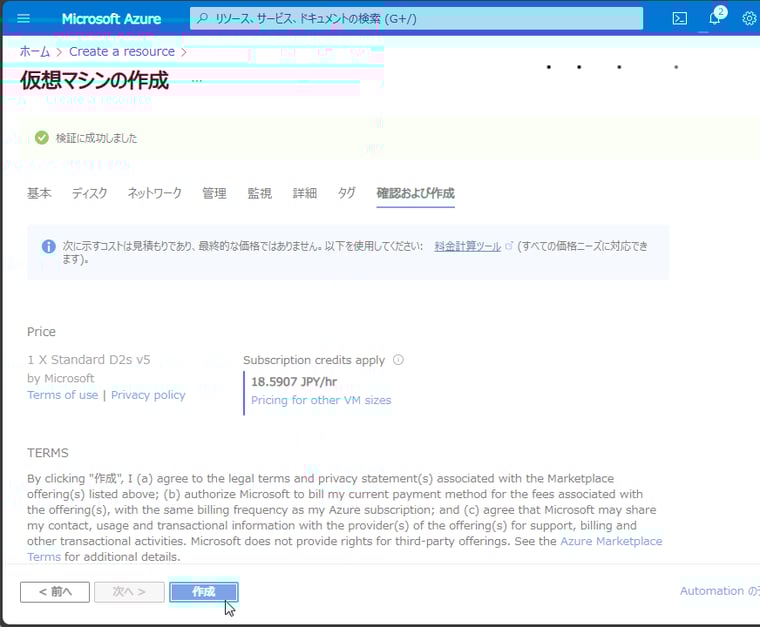Viewport: 760px width, 627px height.
Task: Click the search magnifier icon
Action: click(x=203, y=18)
